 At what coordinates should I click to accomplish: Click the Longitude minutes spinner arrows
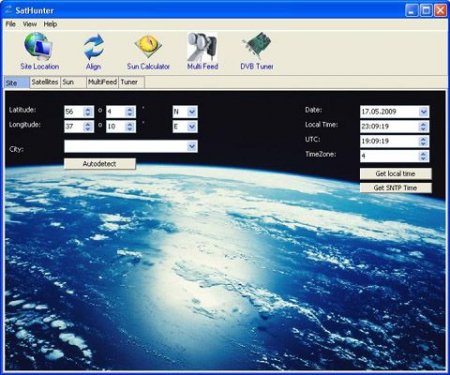click(130, 127)
